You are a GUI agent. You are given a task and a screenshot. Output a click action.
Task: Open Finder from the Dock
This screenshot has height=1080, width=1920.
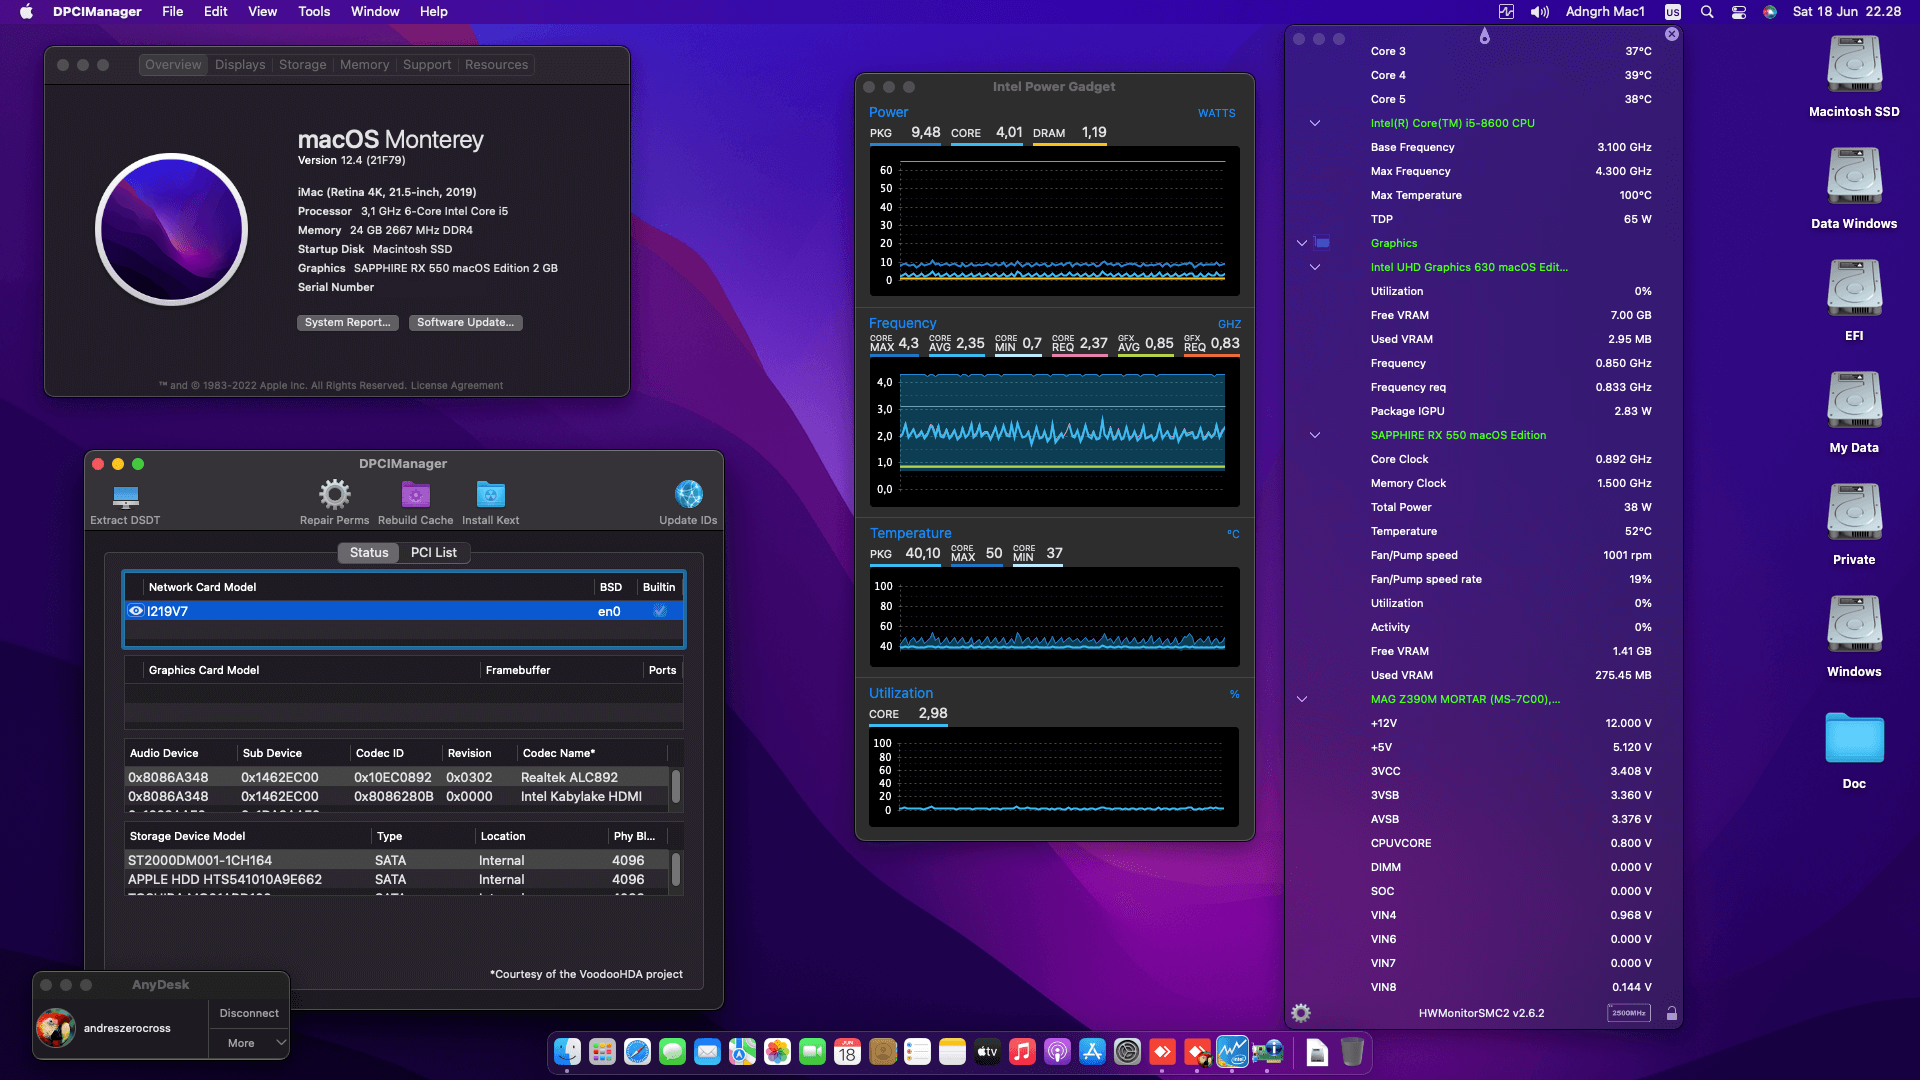click(567, 1052)
